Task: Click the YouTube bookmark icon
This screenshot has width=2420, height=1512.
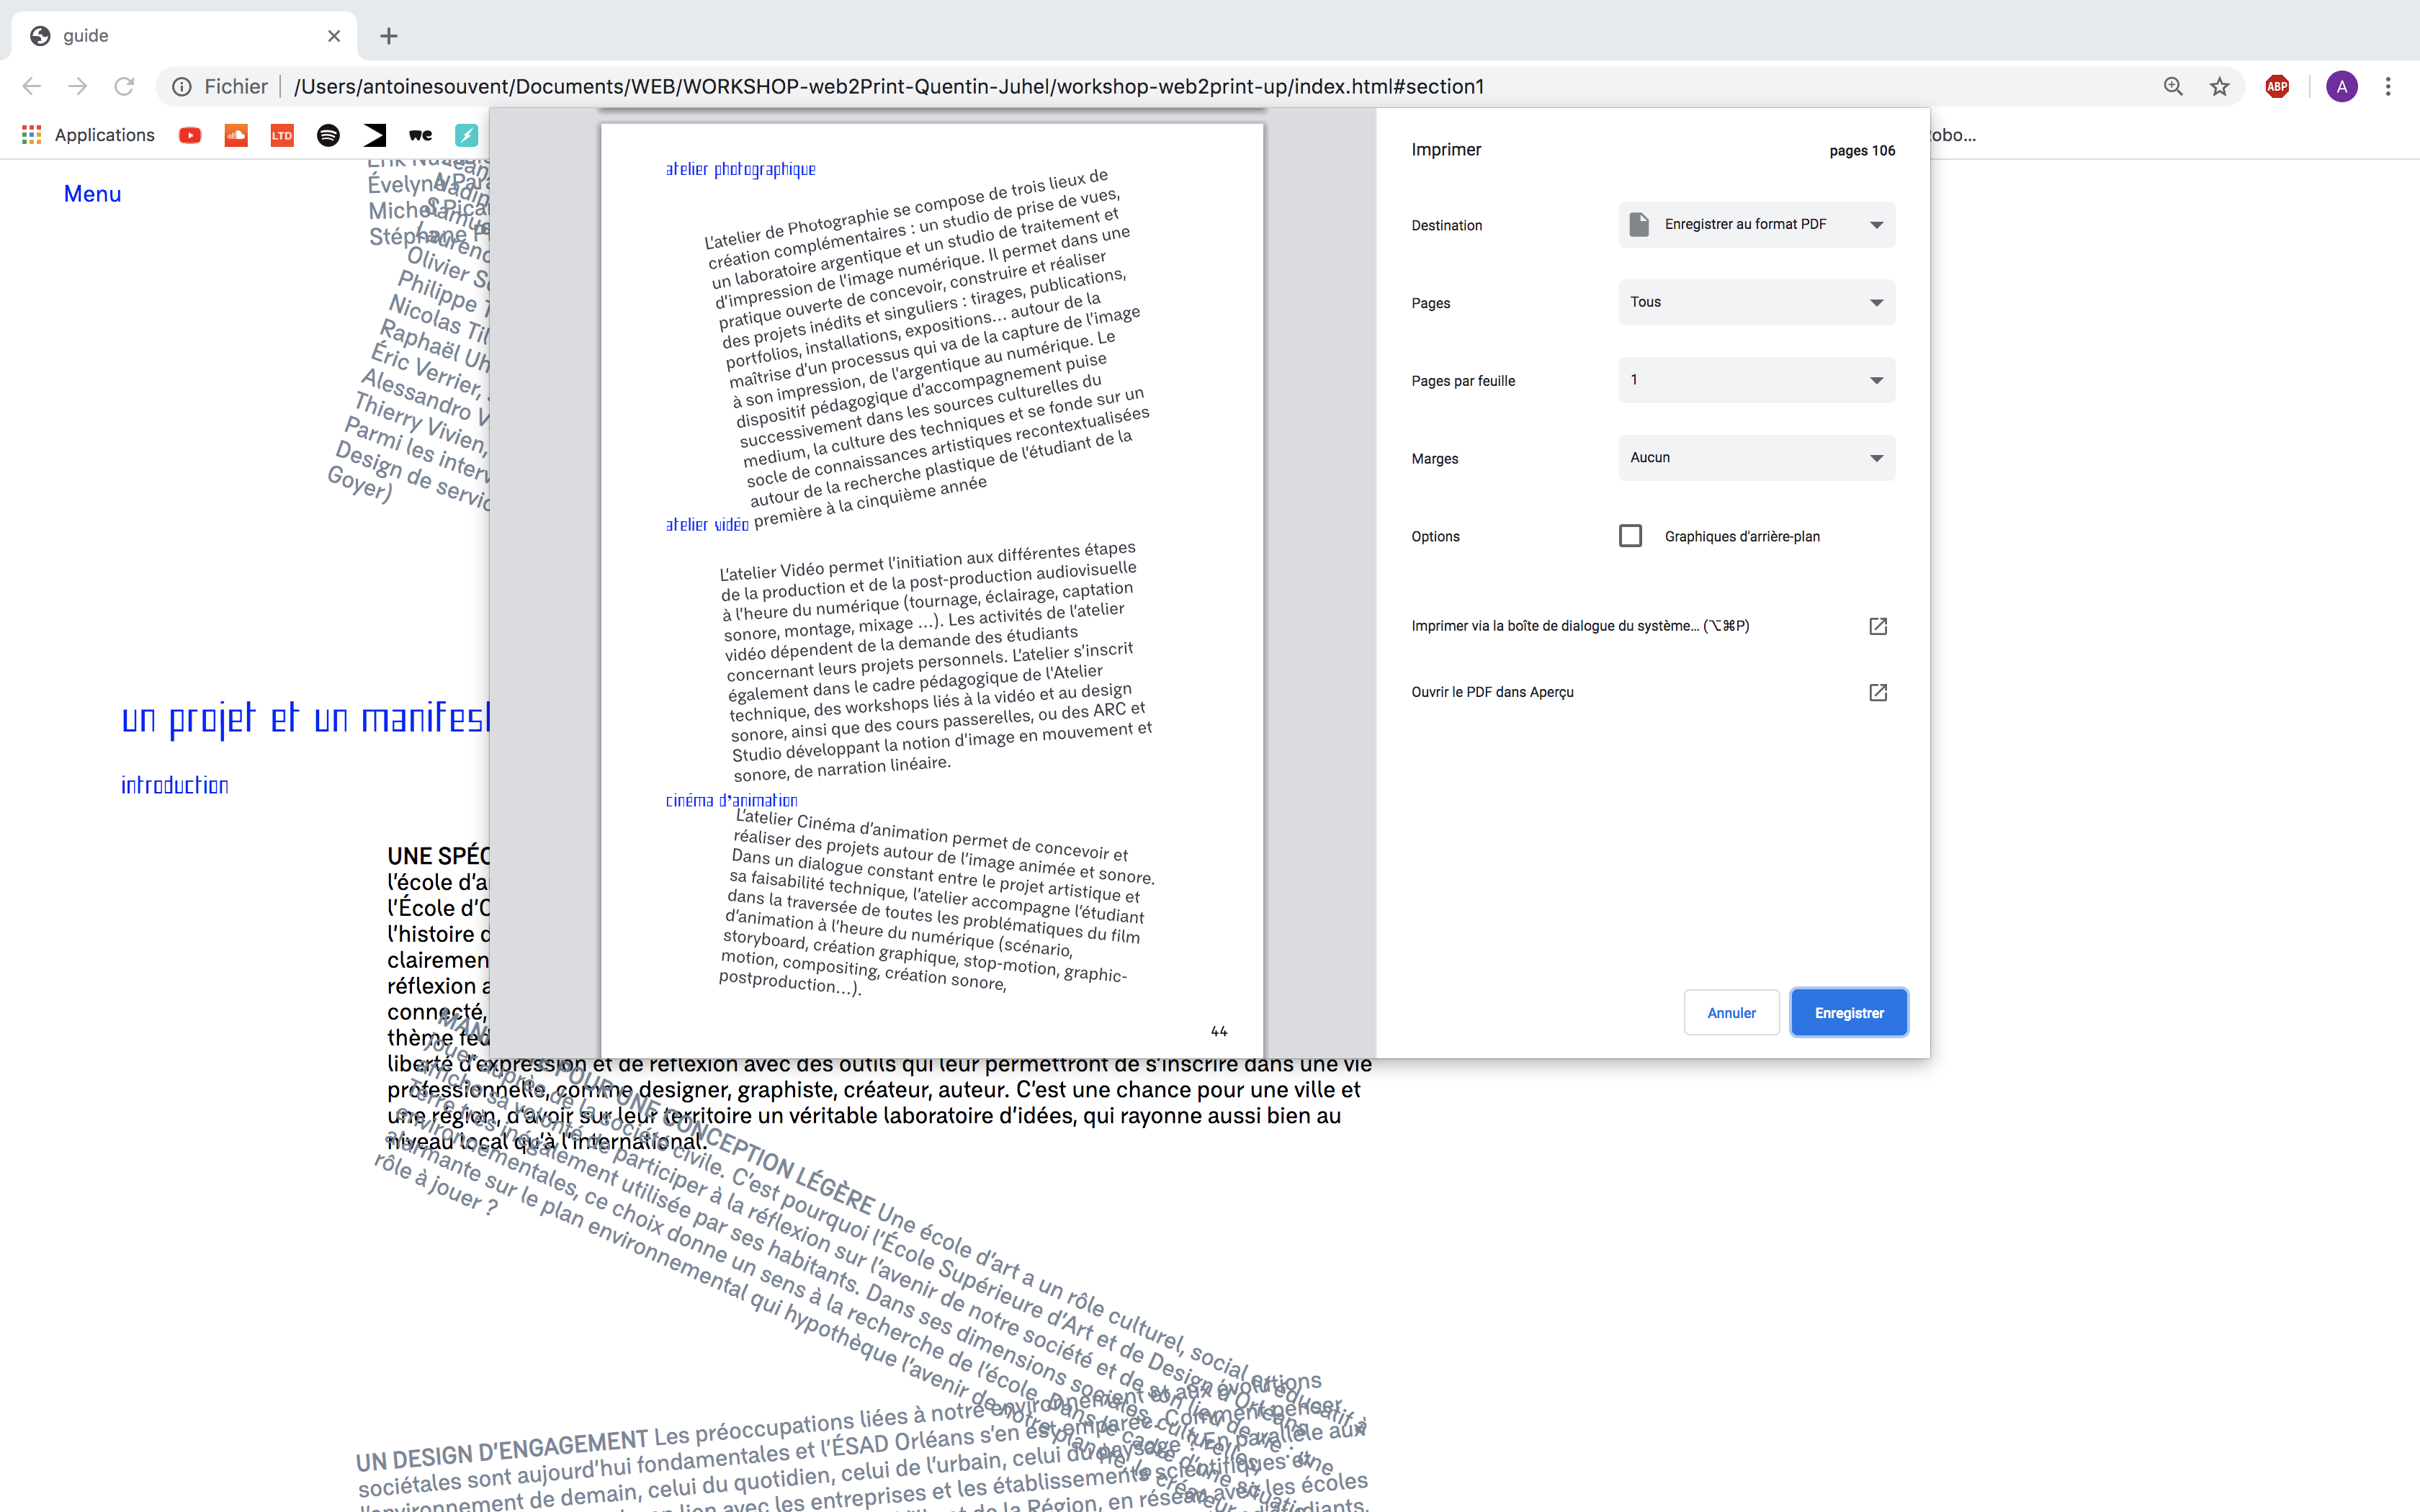Action: pyautogui.click(x=190, y=135)
